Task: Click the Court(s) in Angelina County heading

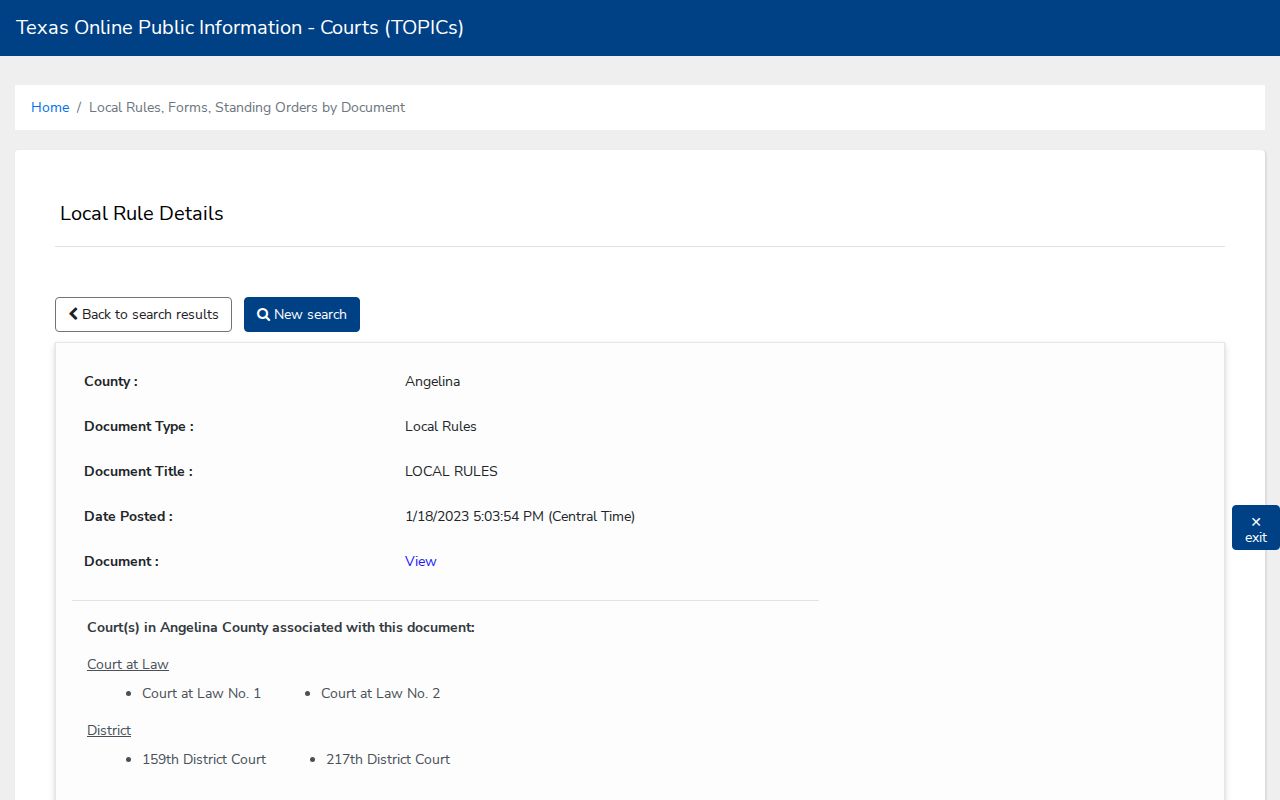Action: pos(281,627)
